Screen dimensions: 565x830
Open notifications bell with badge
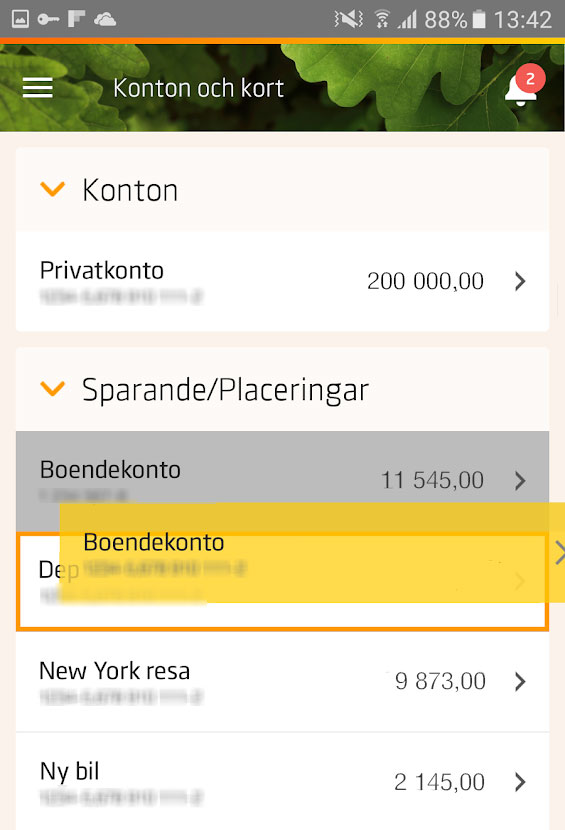524,85
